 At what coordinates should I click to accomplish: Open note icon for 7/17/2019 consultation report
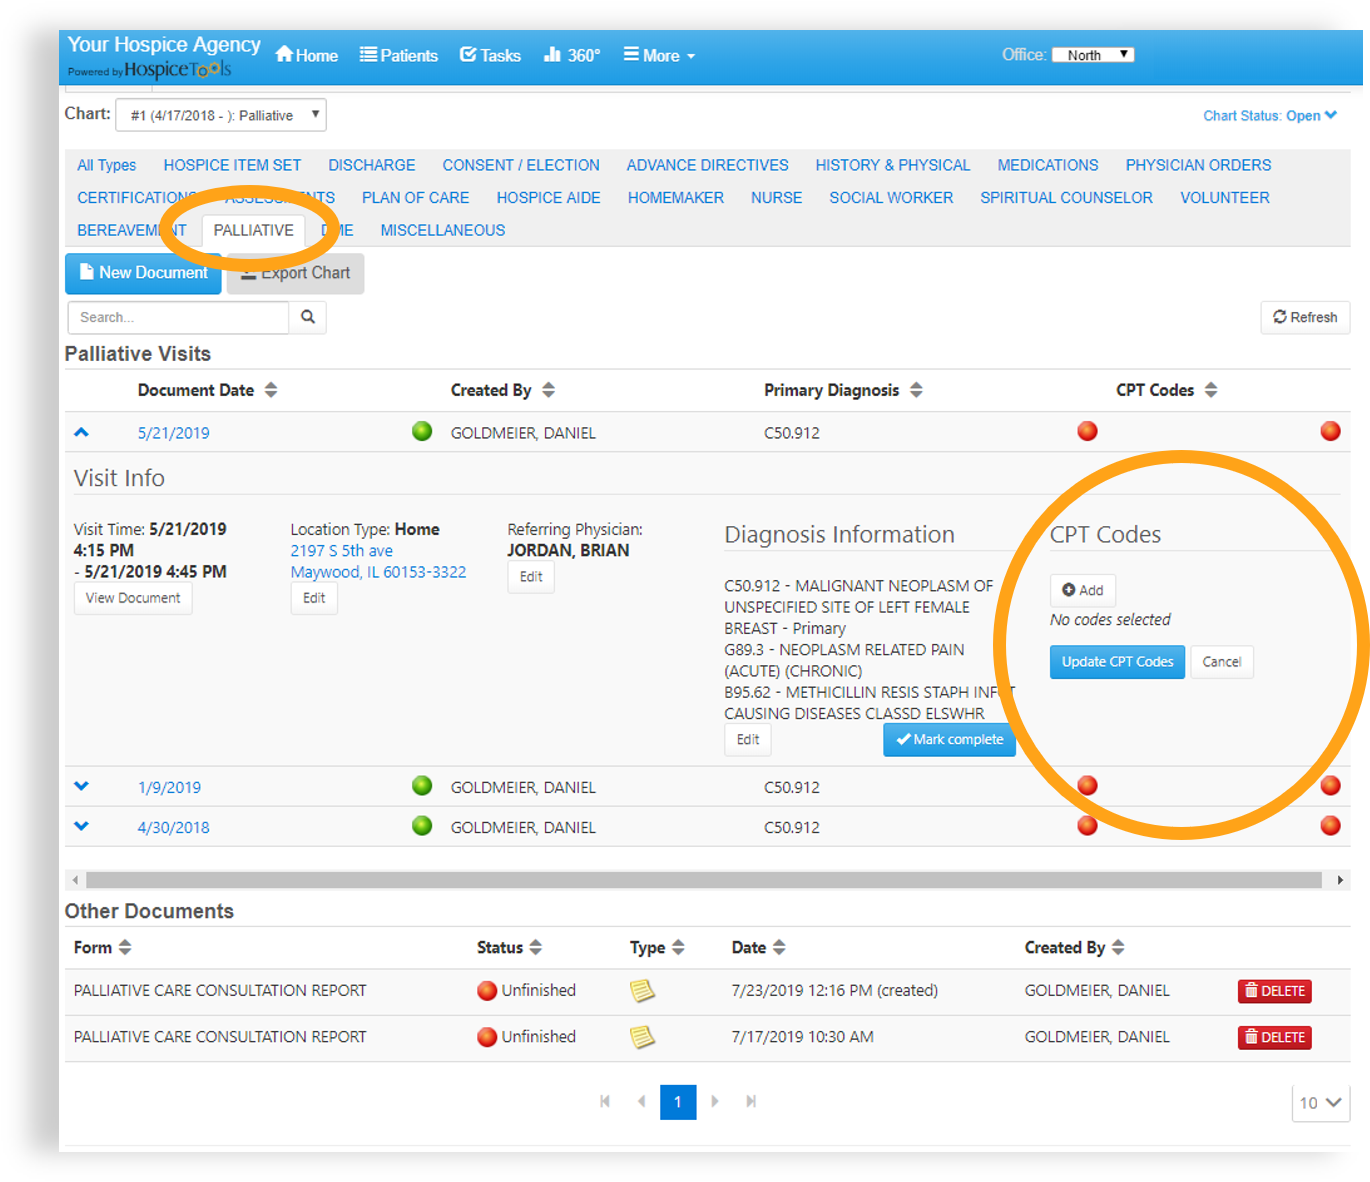[642, 1037]
